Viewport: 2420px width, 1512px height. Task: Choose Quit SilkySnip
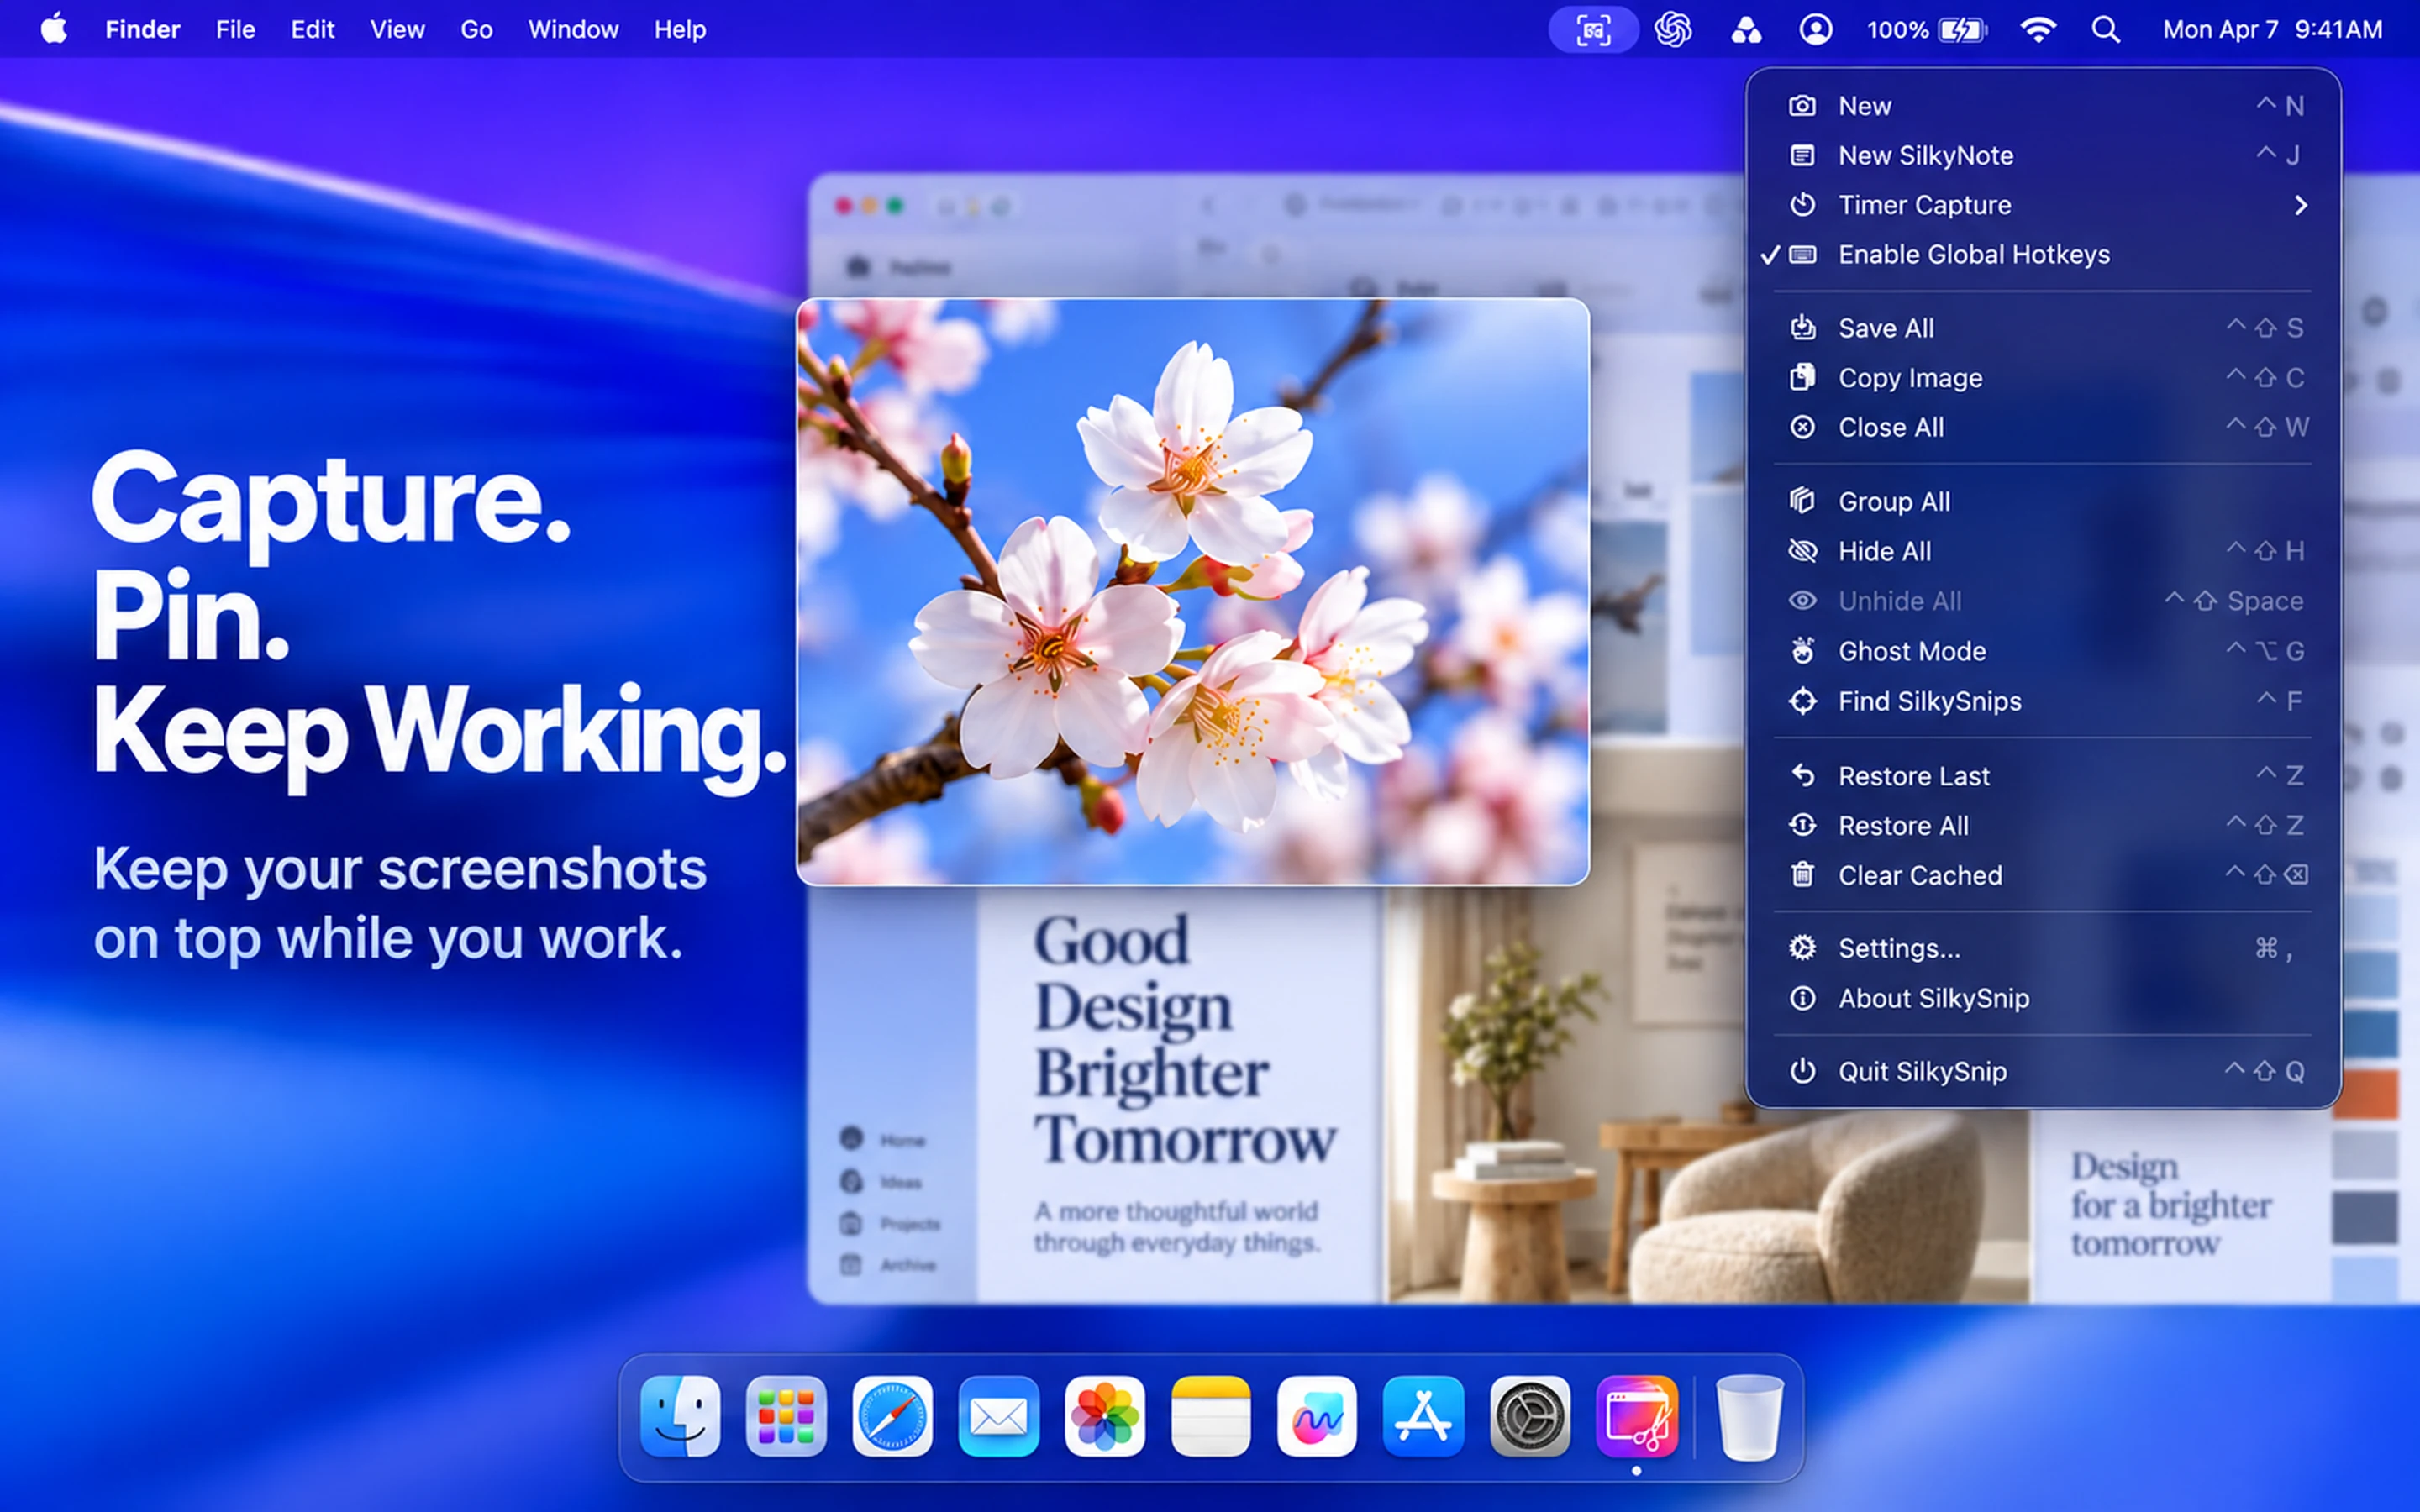click(x=2043, y=1072)
